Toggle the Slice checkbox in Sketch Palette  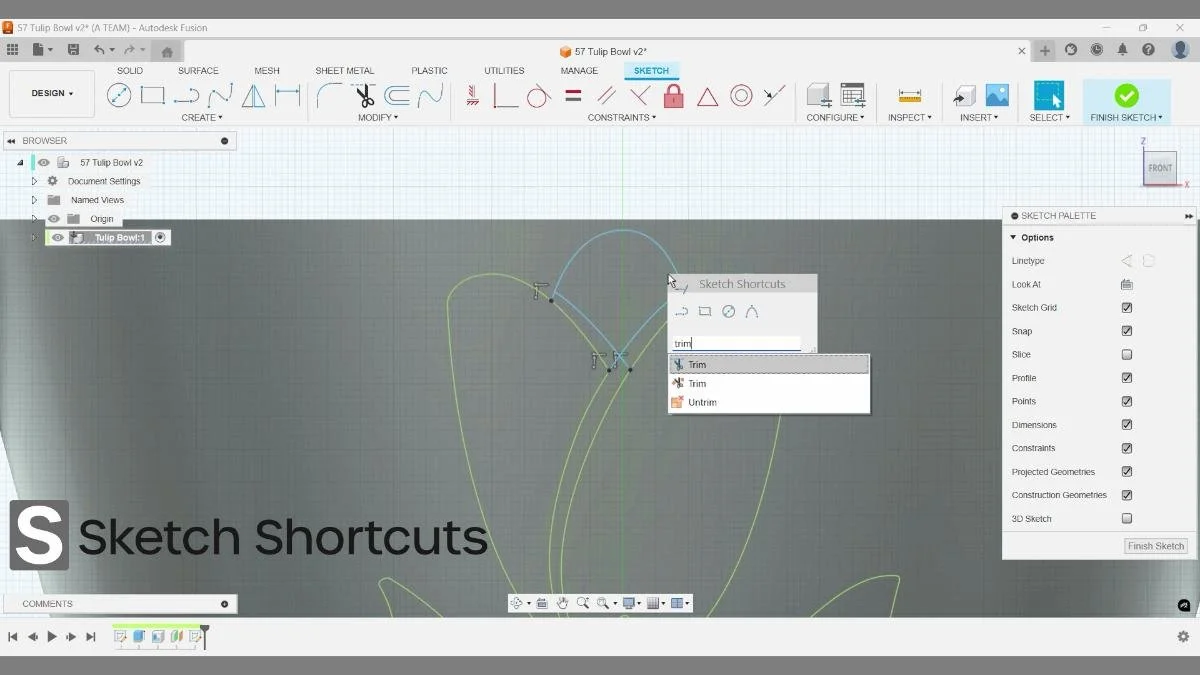point(1127,354)
